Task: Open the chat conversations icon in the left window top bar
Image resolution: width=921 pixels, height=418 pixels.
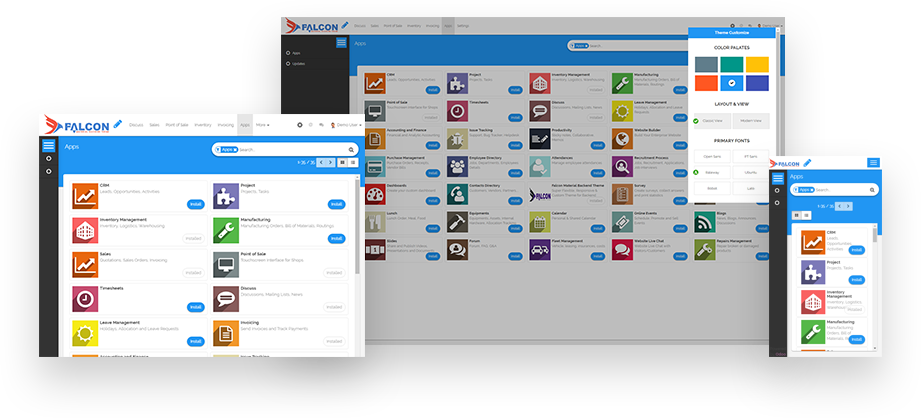Action: 321,125
